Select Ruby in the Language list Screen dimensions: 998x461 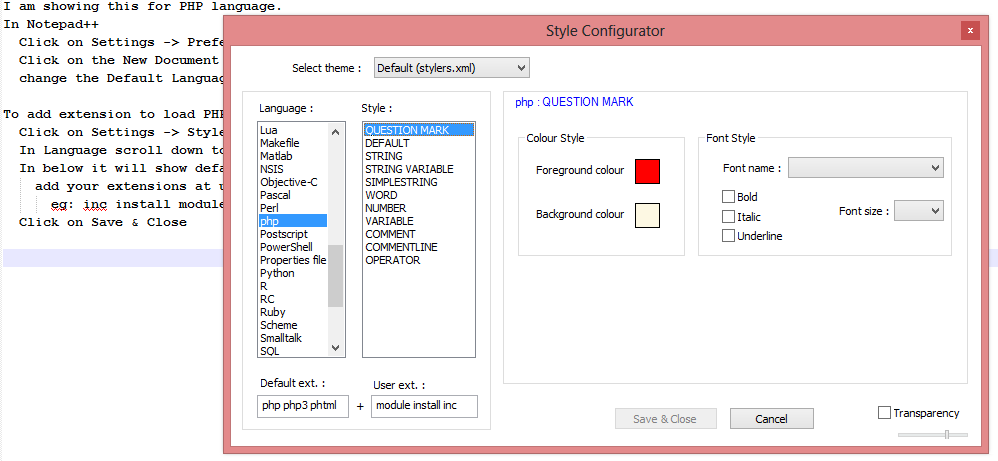pyautogui.click(x=292, y=312)
